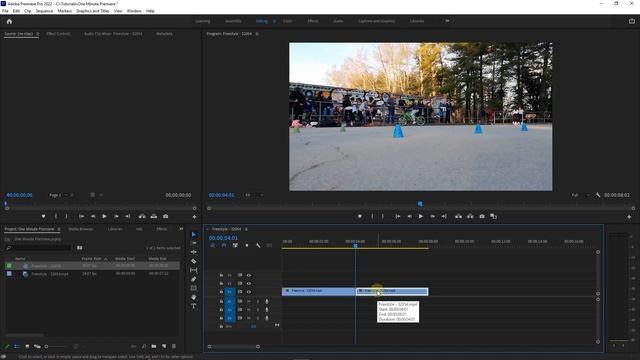
Task: Click the Home icon in the workspace bar
Action: (9, 21)
